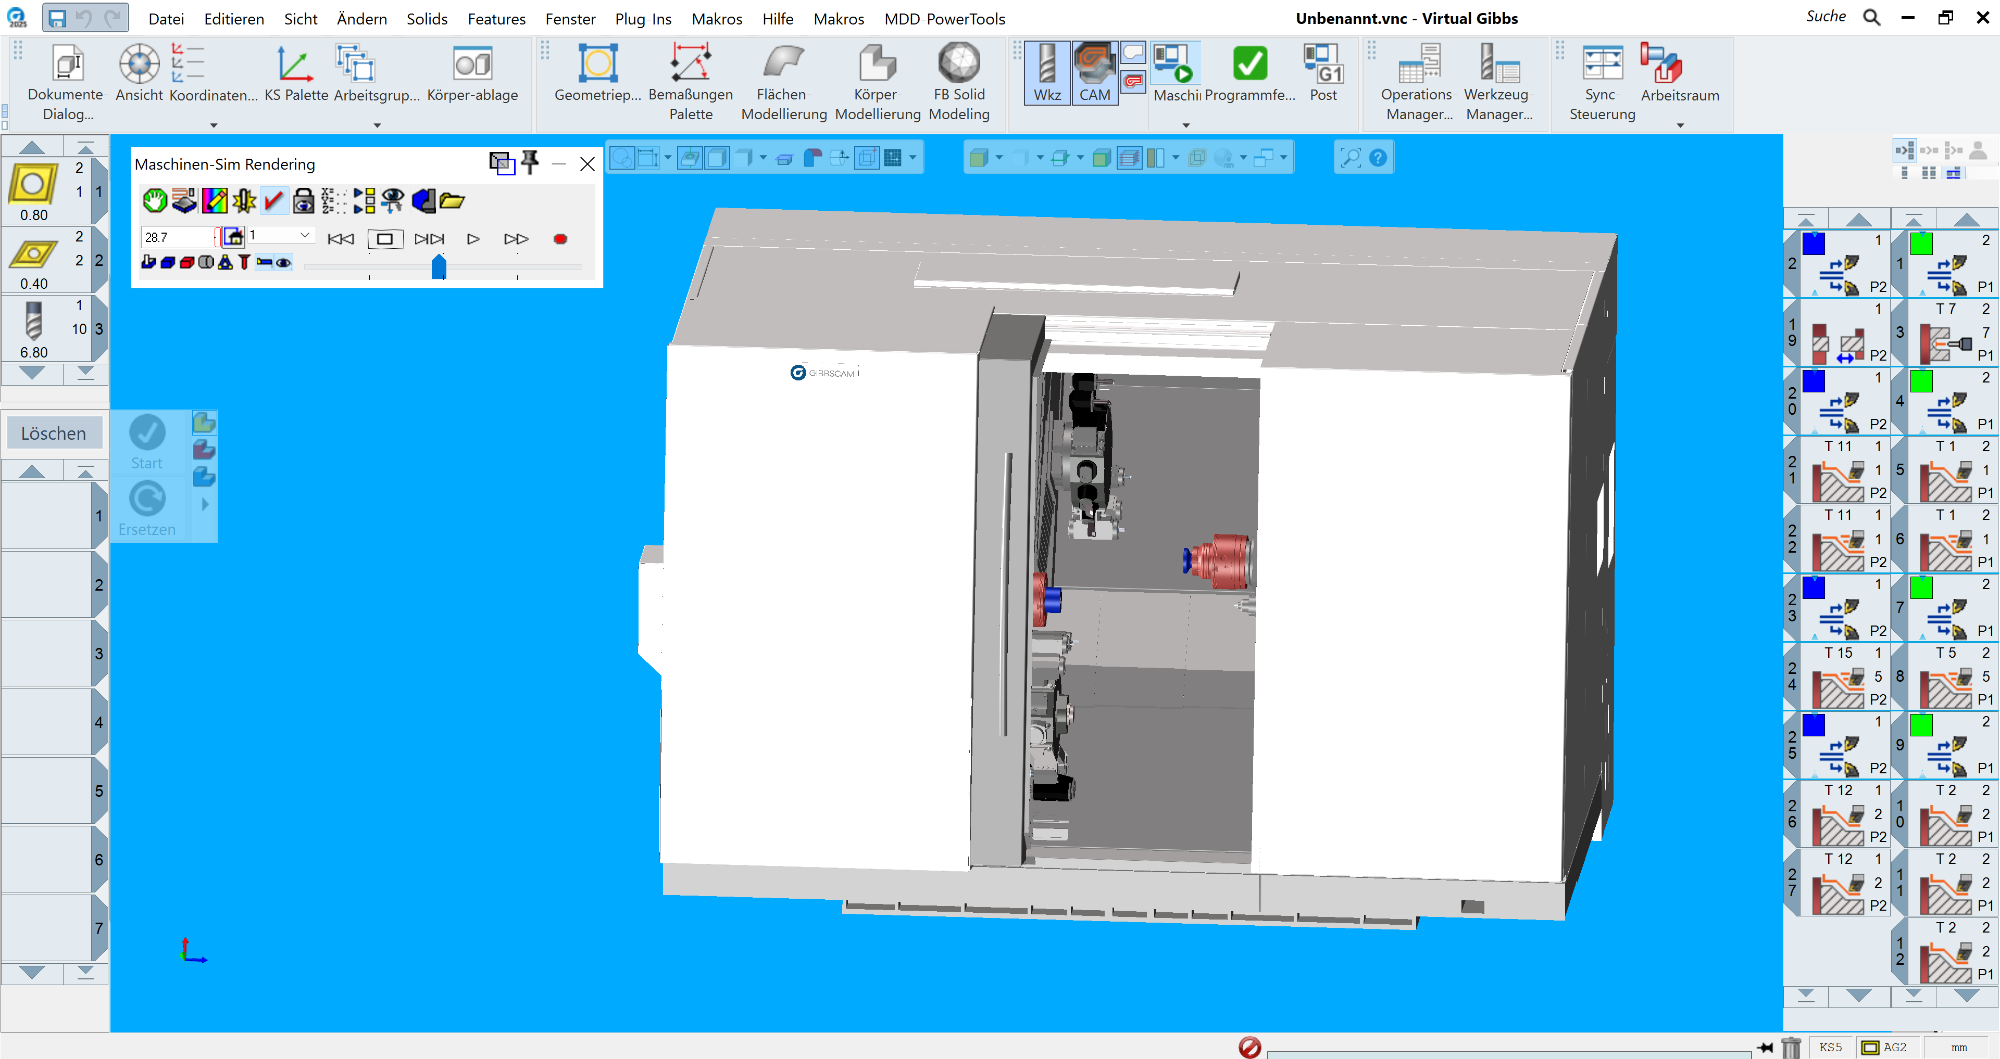Click the collision warning burst icon
This screenshot has width=2000, height=1059.
click(244, 201)
